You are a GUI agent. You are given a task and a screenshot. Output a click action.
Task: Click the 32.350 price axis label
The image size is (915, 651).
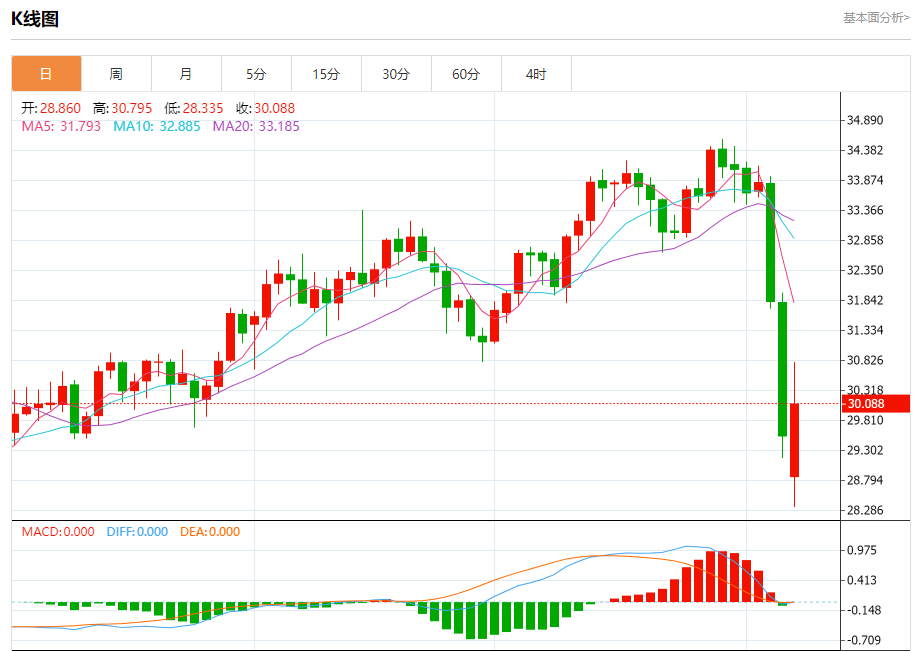(865, 270)
